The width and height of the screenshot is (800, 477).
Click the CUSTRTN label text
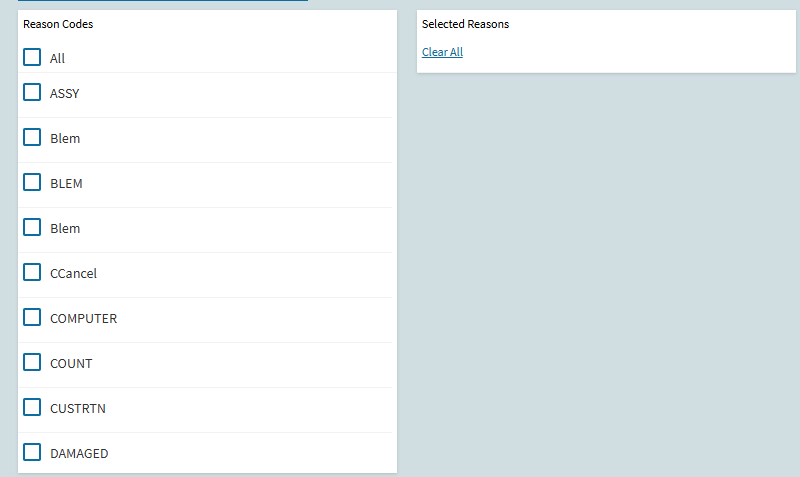point(78,409)
